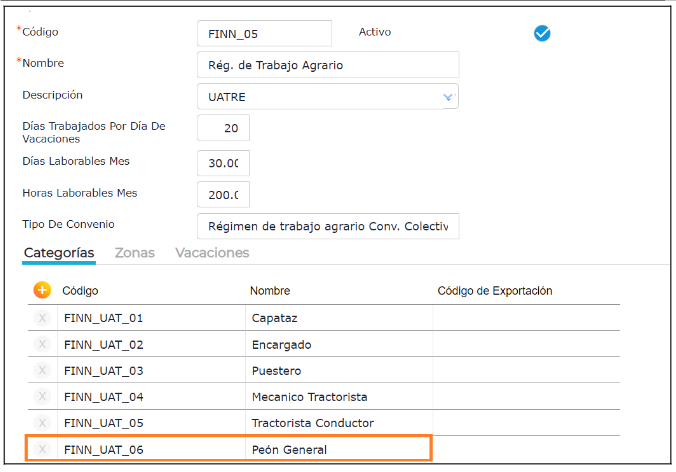Remove the FINN_UAT_05 Tractorista Conductor row
676x472 pixels.
(42, 423)
